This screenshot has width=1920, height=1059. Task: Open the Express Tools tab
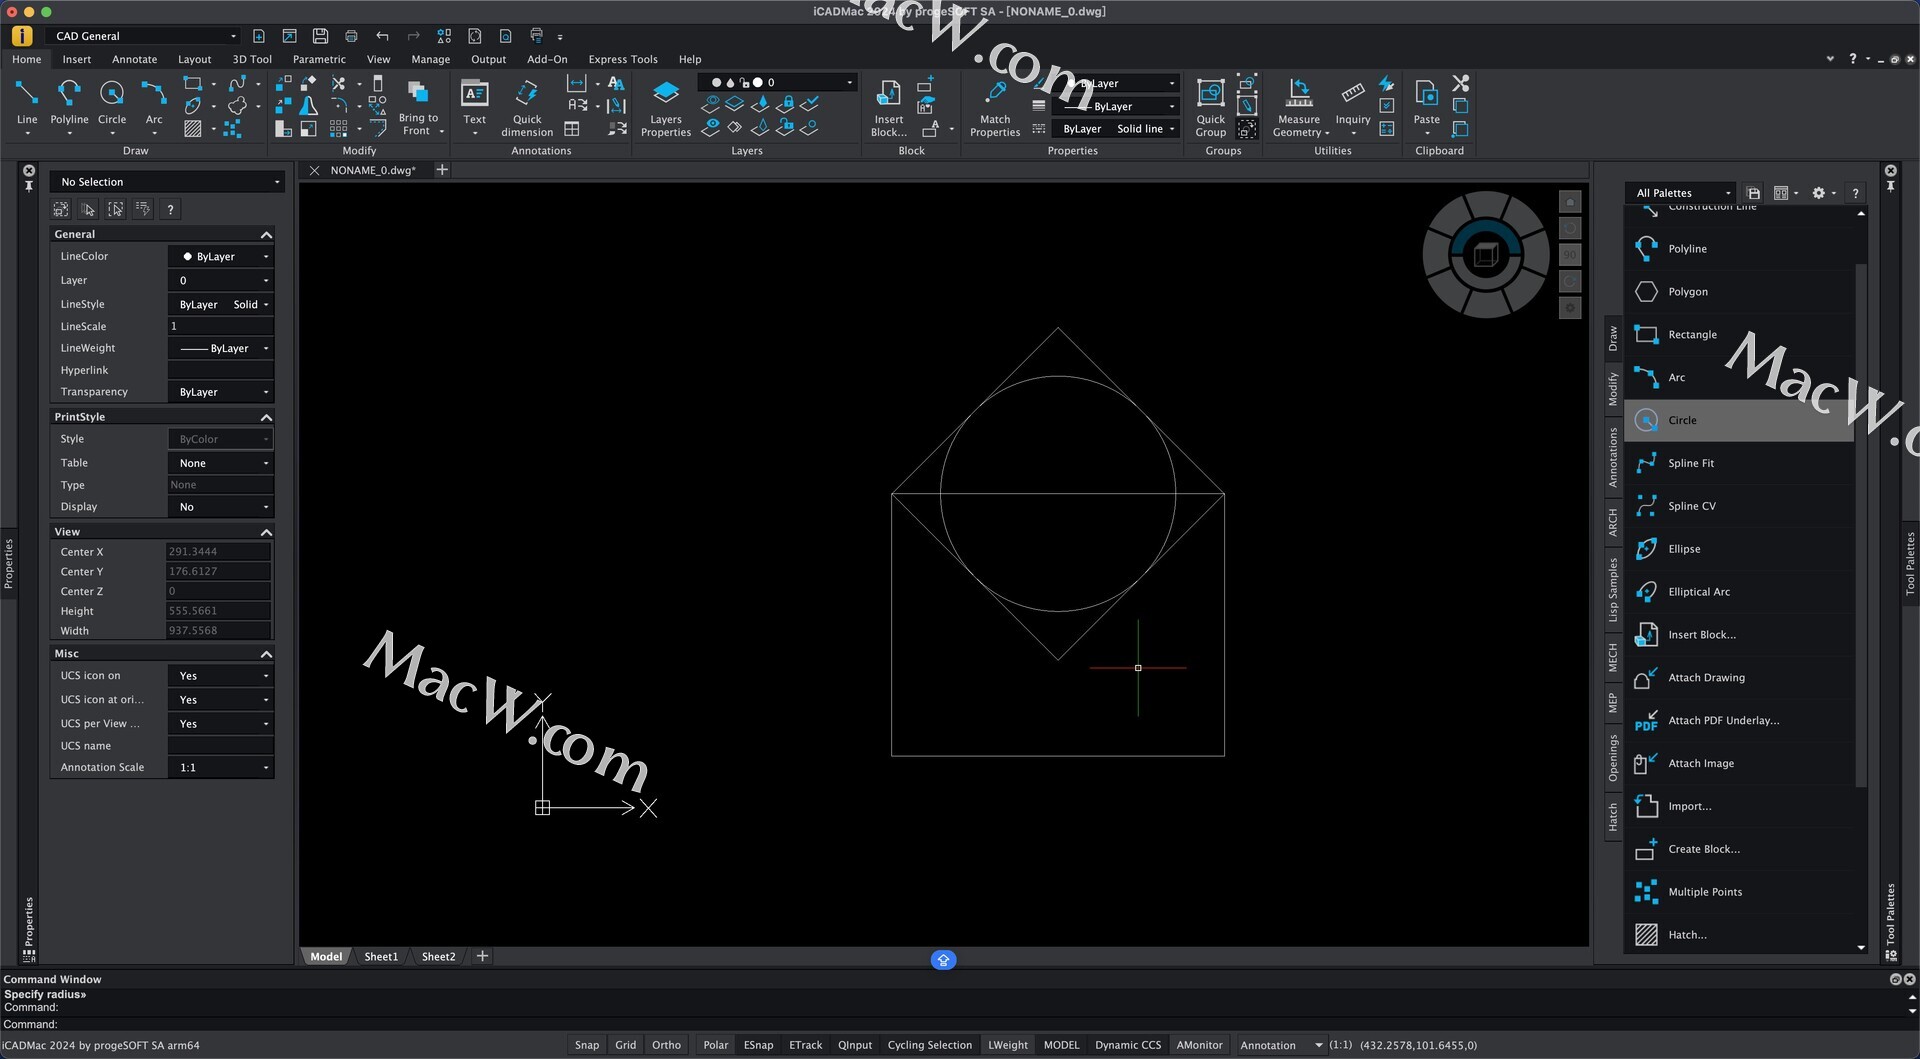coord(623,59)
